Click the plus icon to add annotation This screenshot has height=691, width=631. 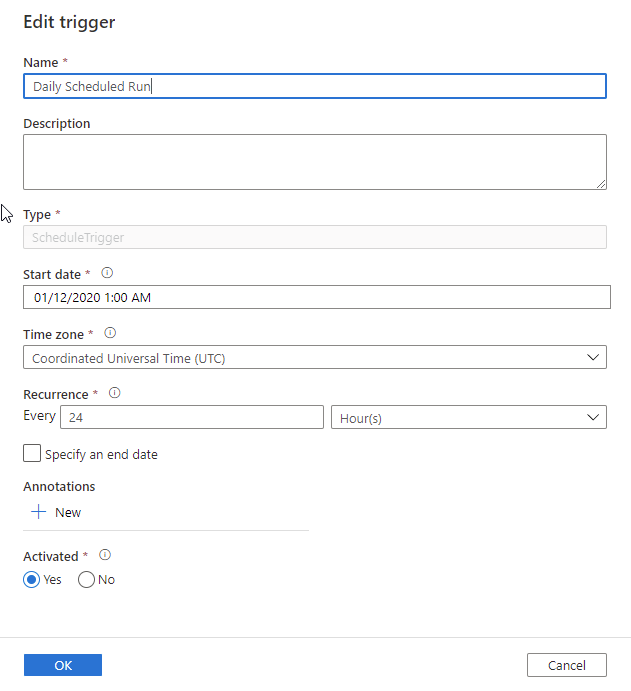tap(39, 512)
